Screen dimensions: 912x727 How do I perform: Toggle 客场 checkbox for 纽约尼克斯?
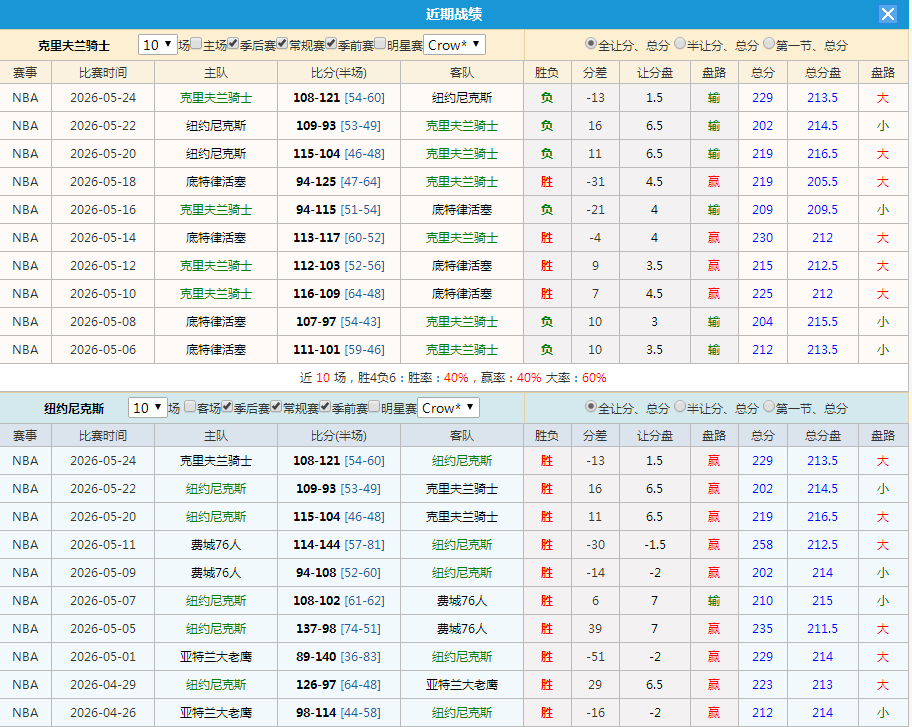(x=190, y=407)
